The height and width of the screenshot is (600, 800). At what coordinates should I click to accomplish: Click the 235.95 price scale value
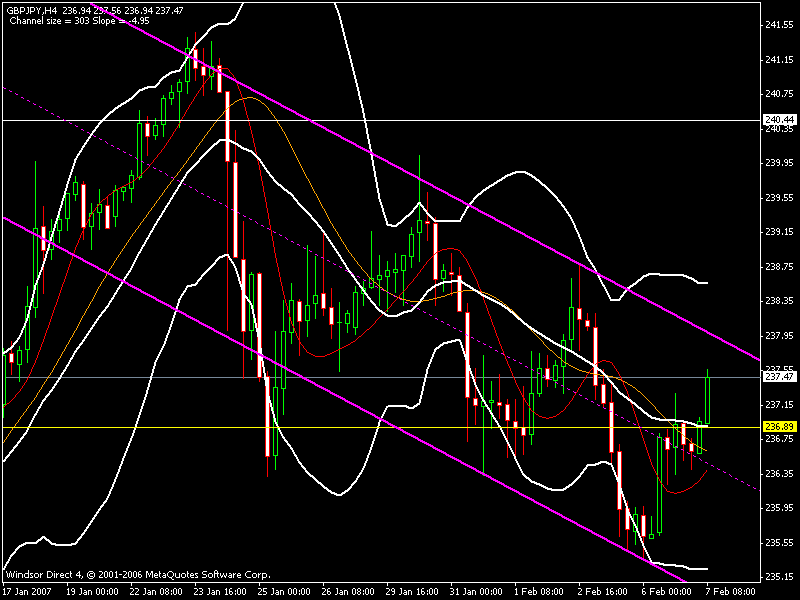(780, 508)
